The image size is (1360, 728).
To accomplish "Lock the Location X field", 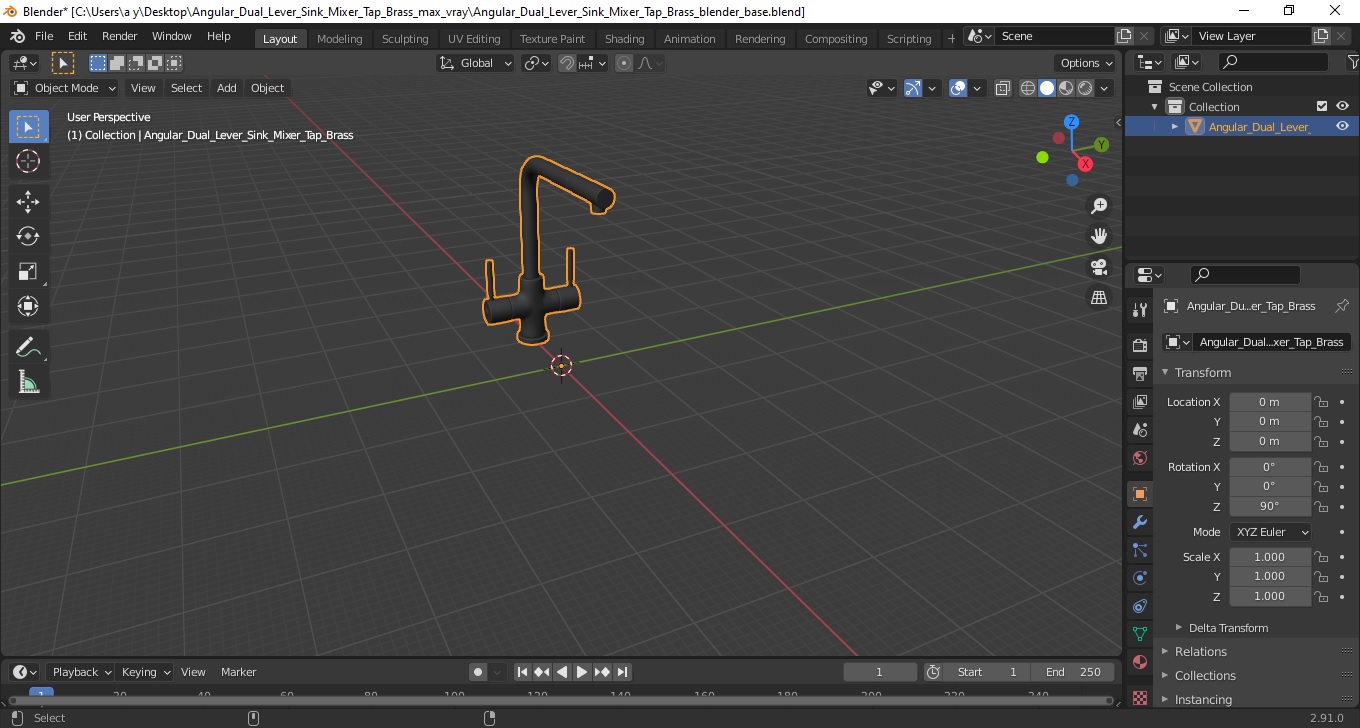I will [x=1321, y=402].
